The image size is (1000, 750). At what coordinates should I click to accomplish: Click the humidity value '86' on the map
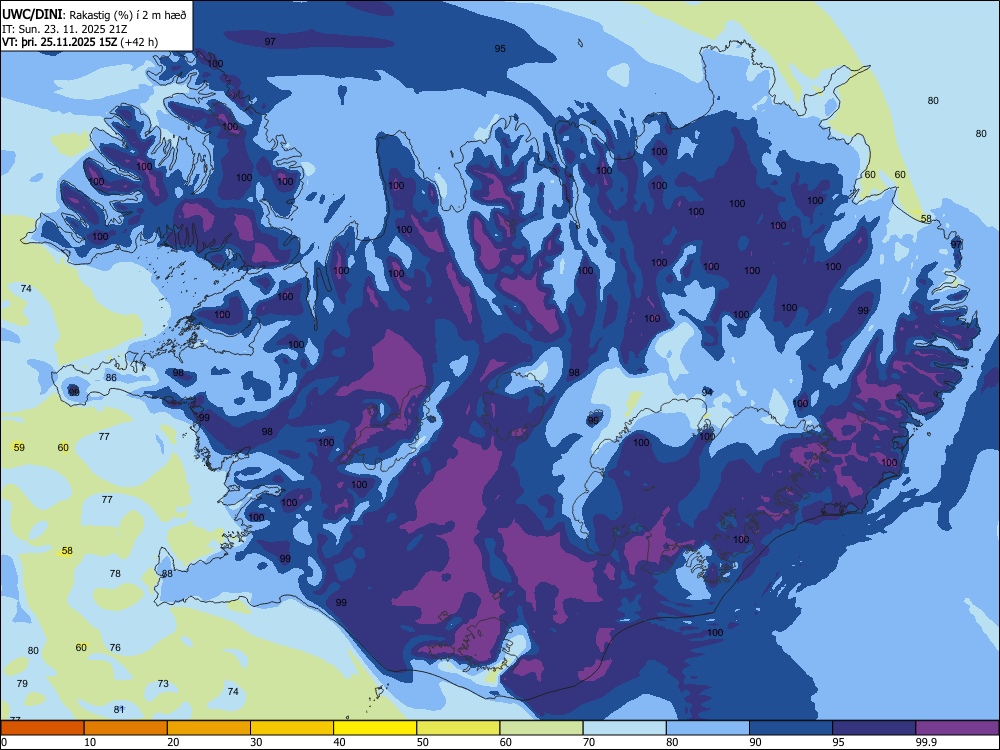pyautogui.click(x=111, y=378)
